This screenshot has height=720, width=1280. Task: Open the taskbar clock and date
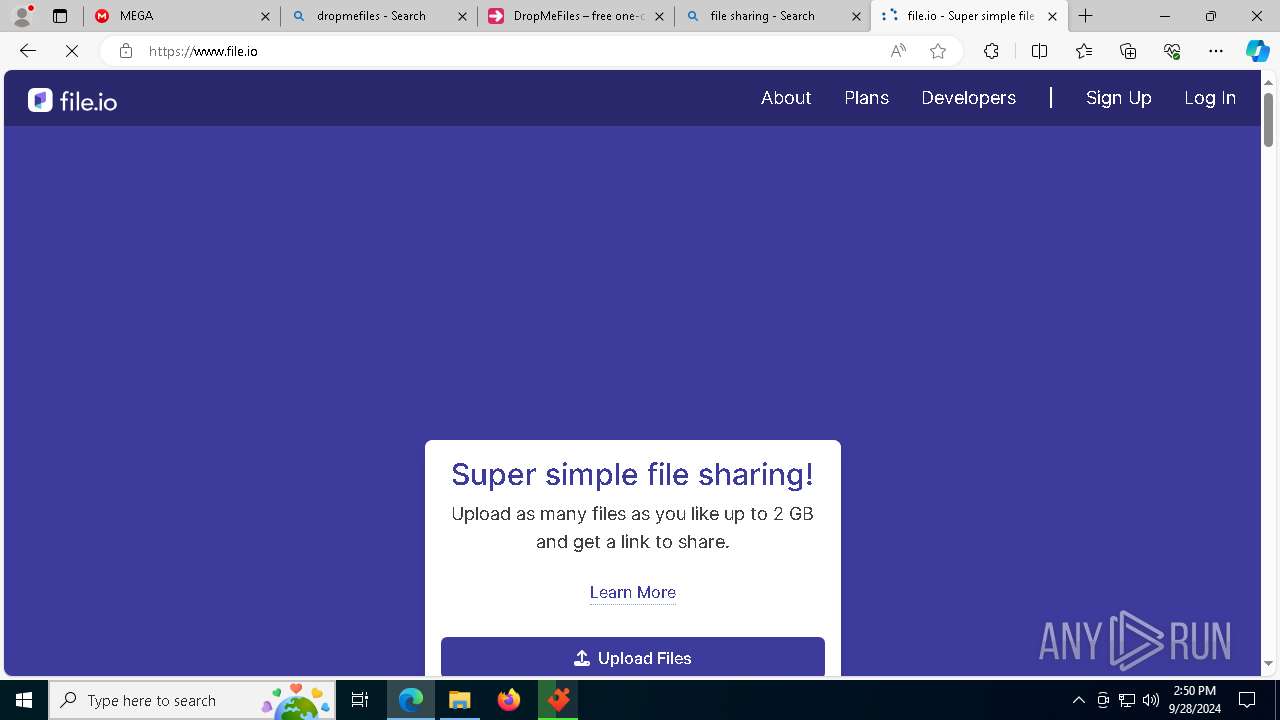[x=1195, y=700]
